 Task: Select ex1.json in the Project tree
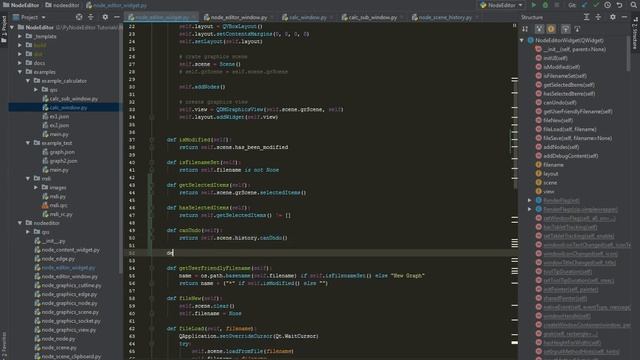click(x=60, y=116)
